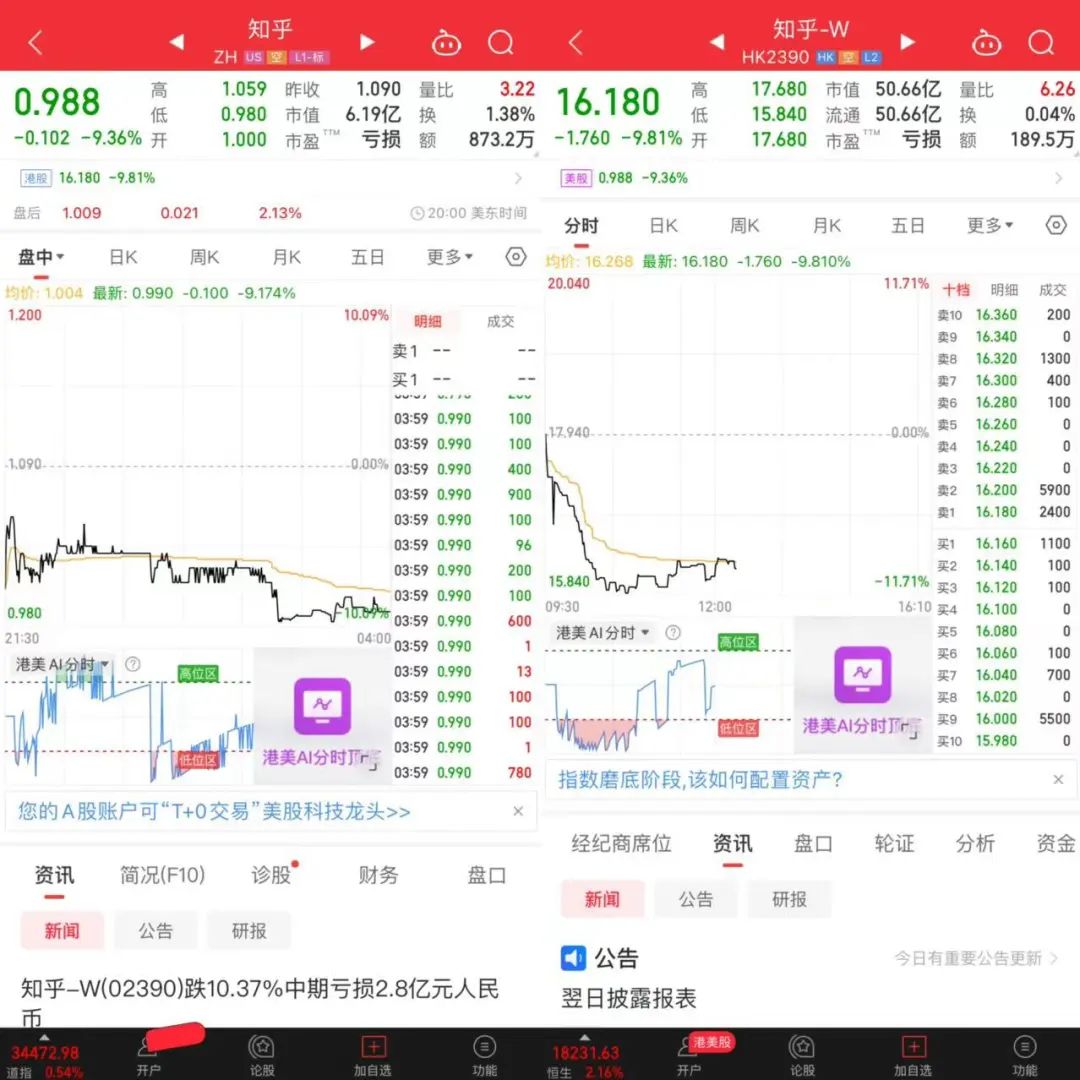This screenshot has width=1080, height=1080.
Task: Select the 公告 filter under 资讯 on left
Action: point(155,931)
